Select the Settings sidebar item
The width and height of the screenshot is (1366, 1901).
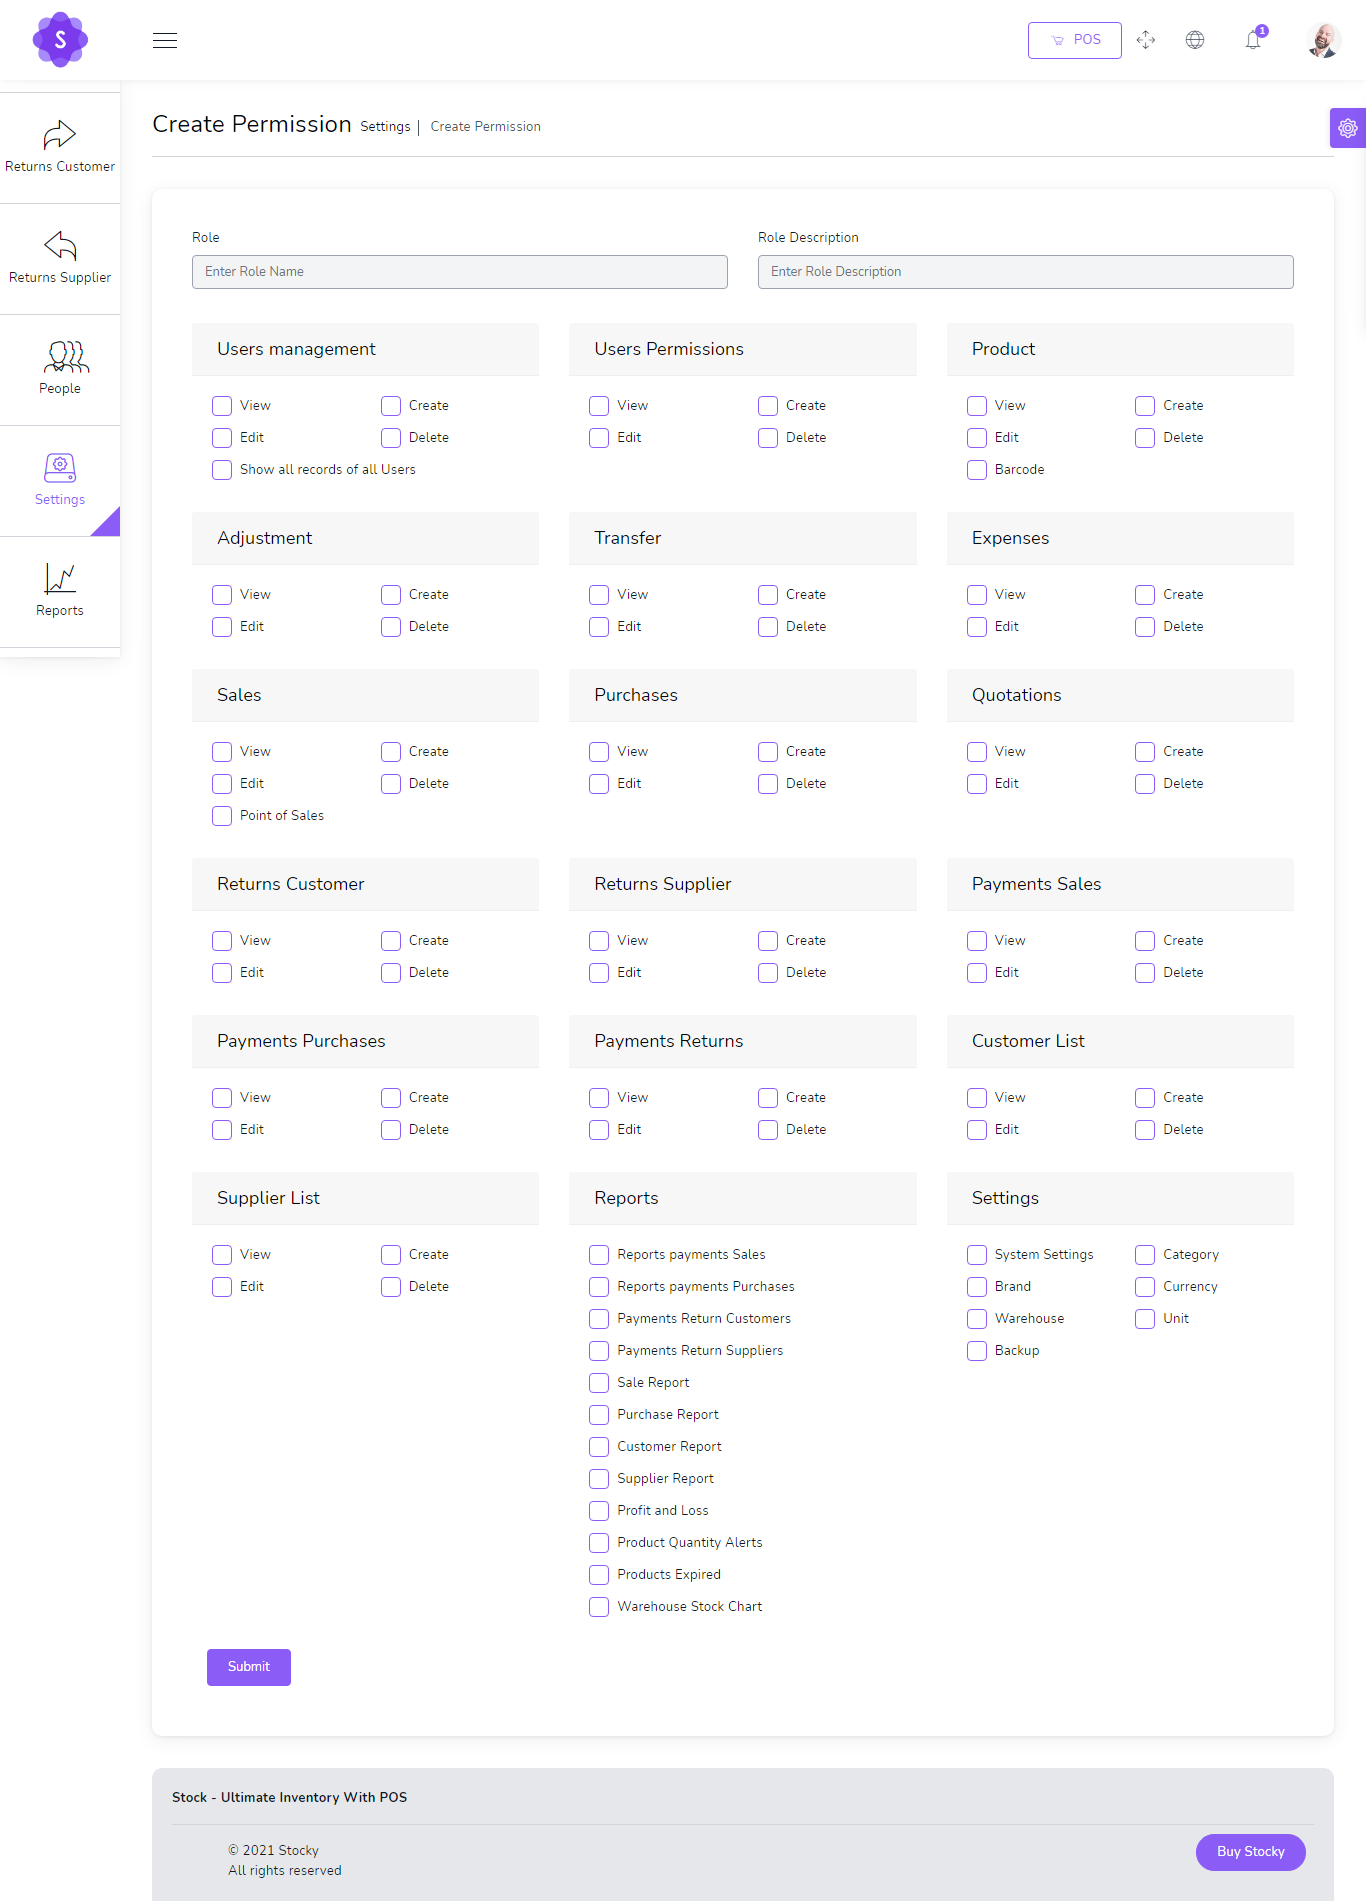pyautogui.click(x=60, y=480)
